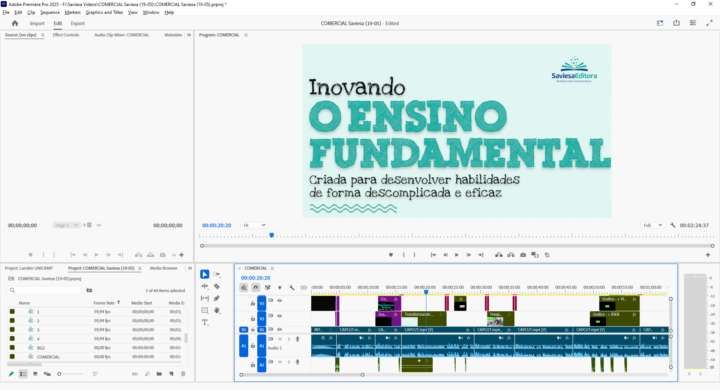This screenshot has width=720, height=390.
Task: Toggle V2 track output eye
Action: click(x=280, y=316)
